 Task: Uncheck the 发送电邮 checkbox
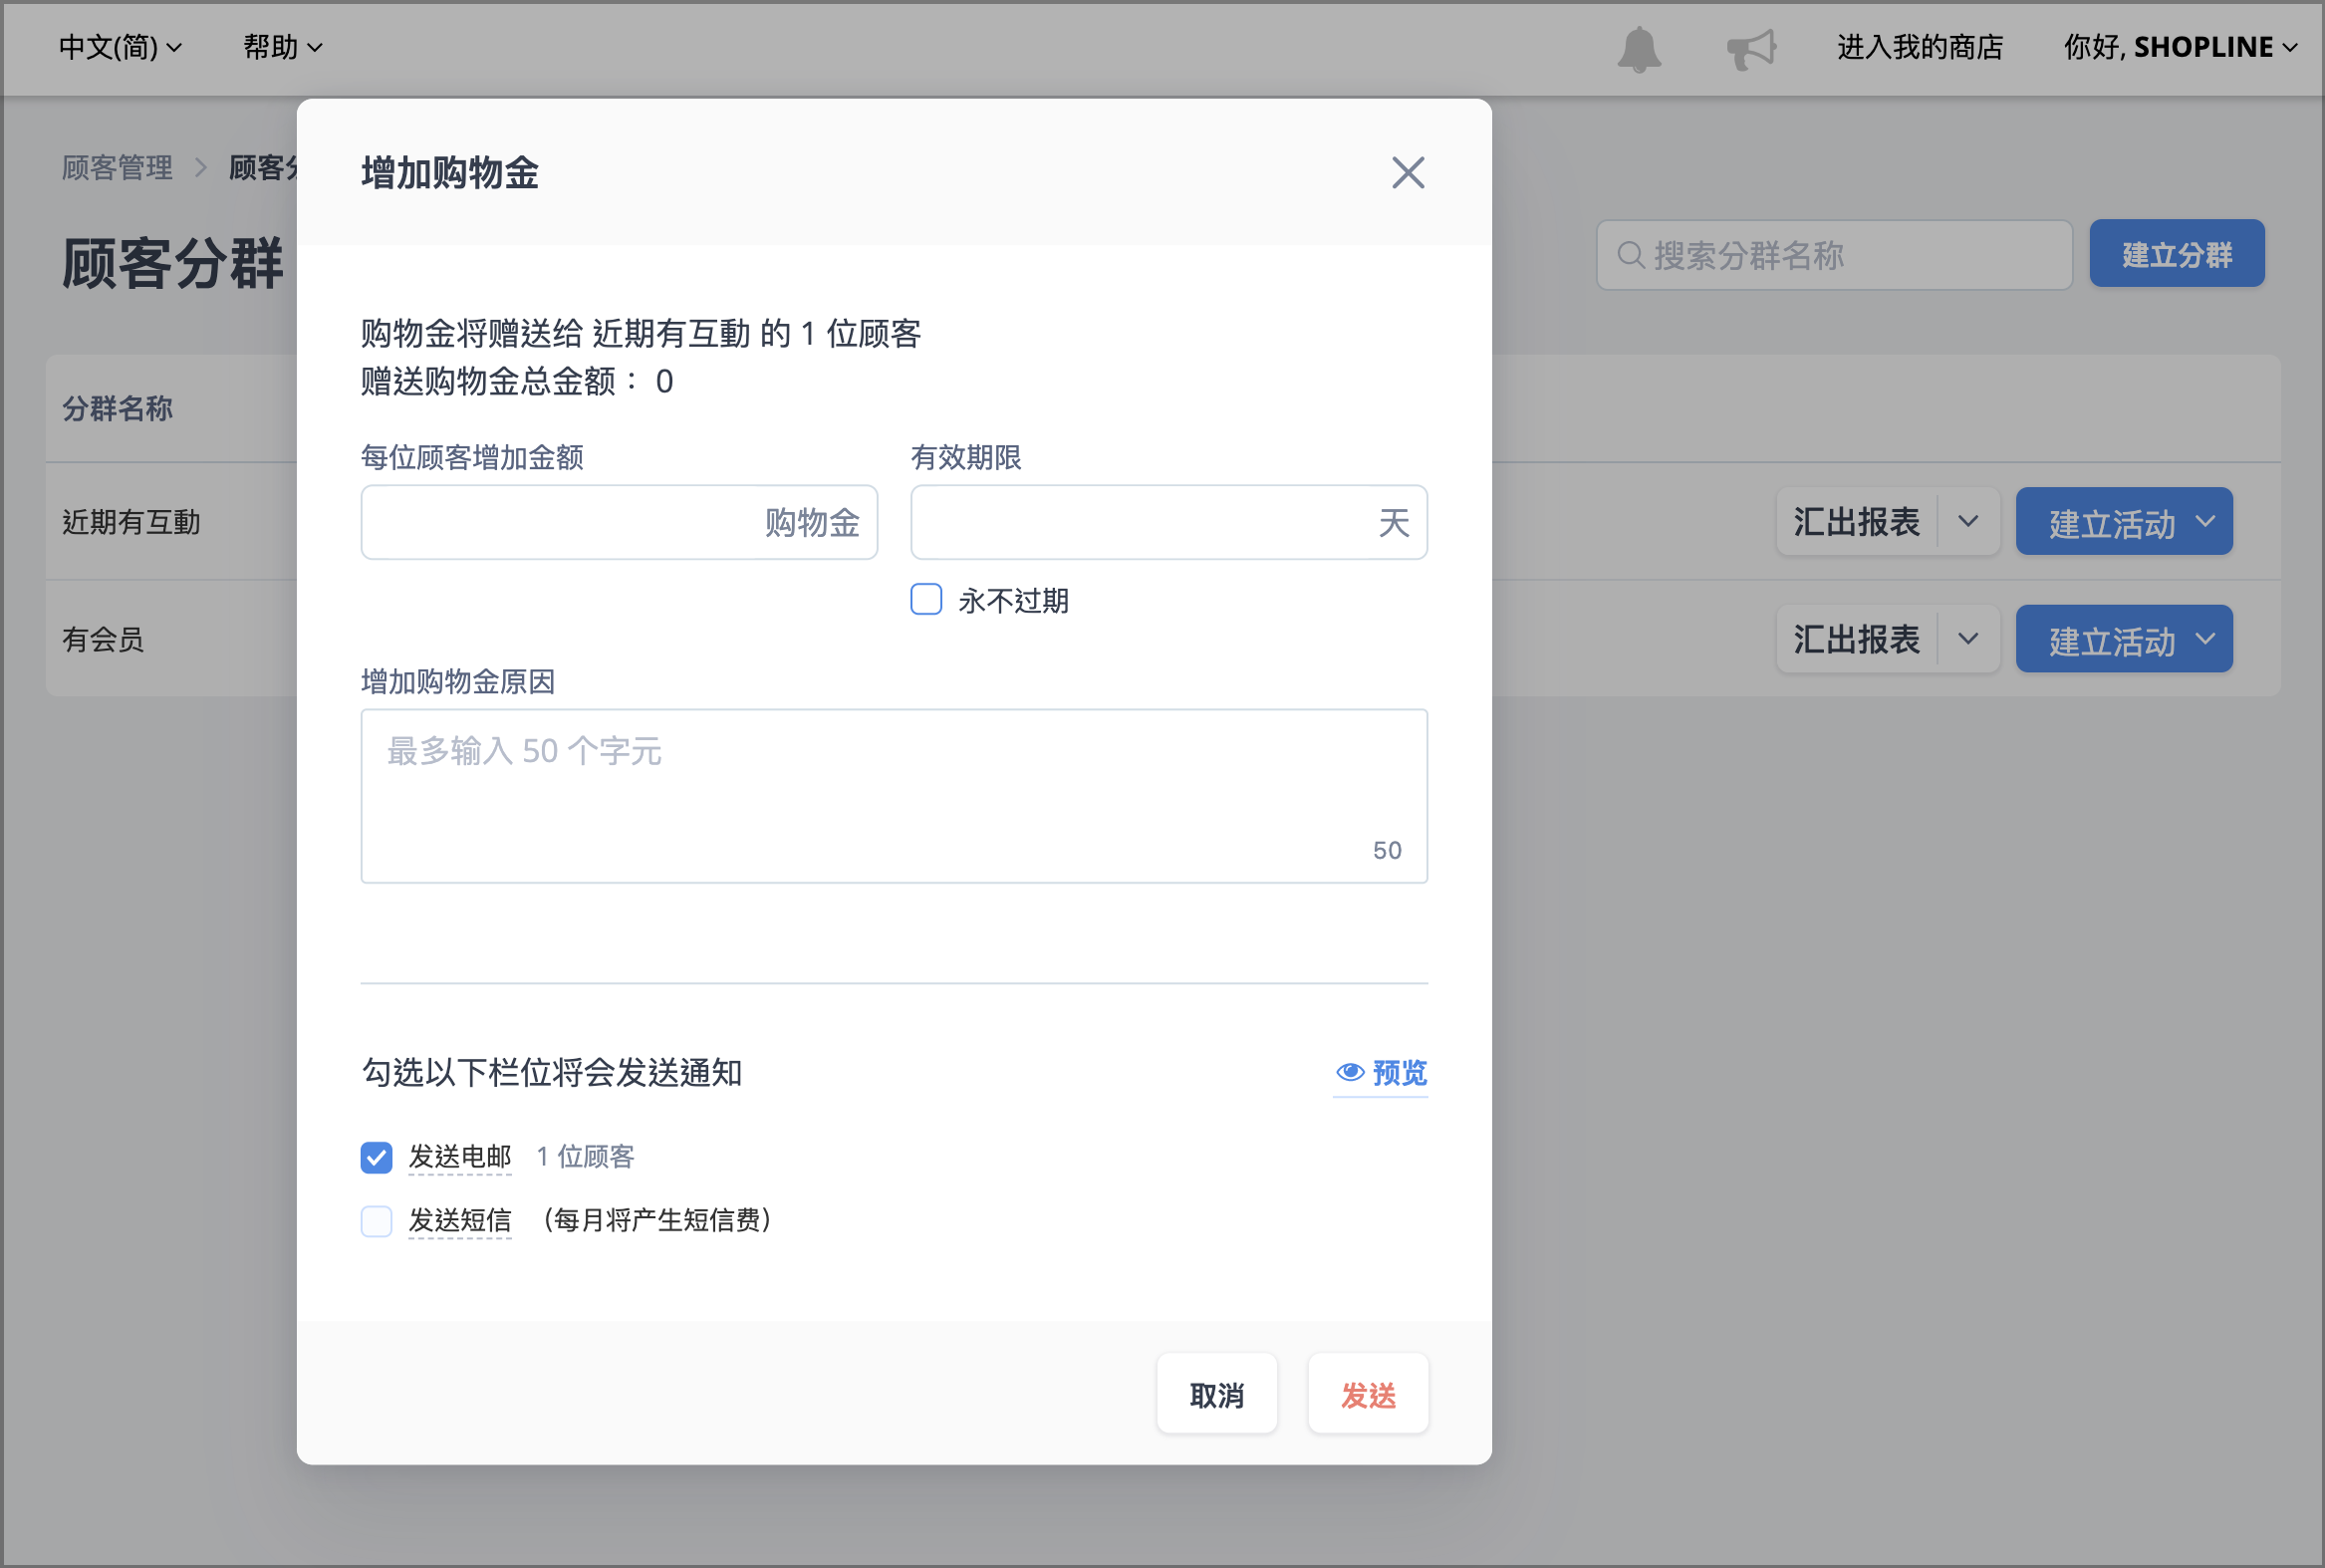click(377, 1157)
